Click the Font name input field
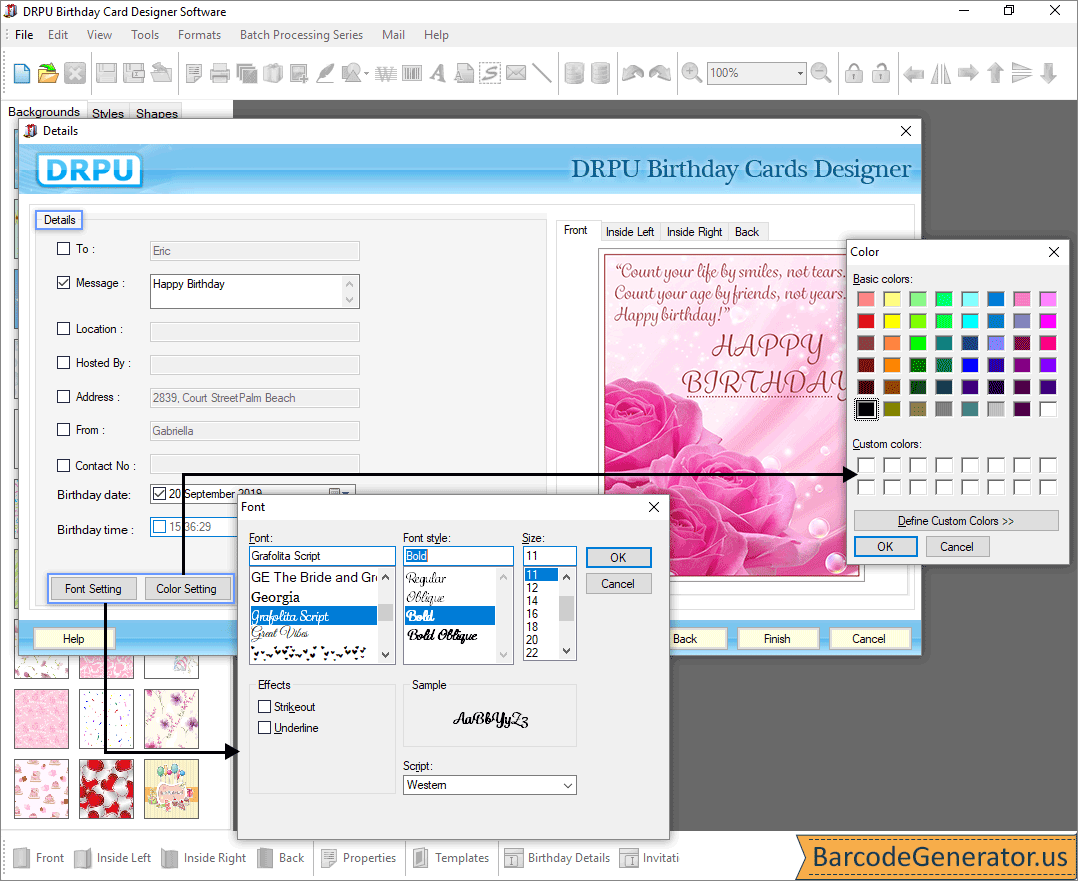 (x=322, y=556)
